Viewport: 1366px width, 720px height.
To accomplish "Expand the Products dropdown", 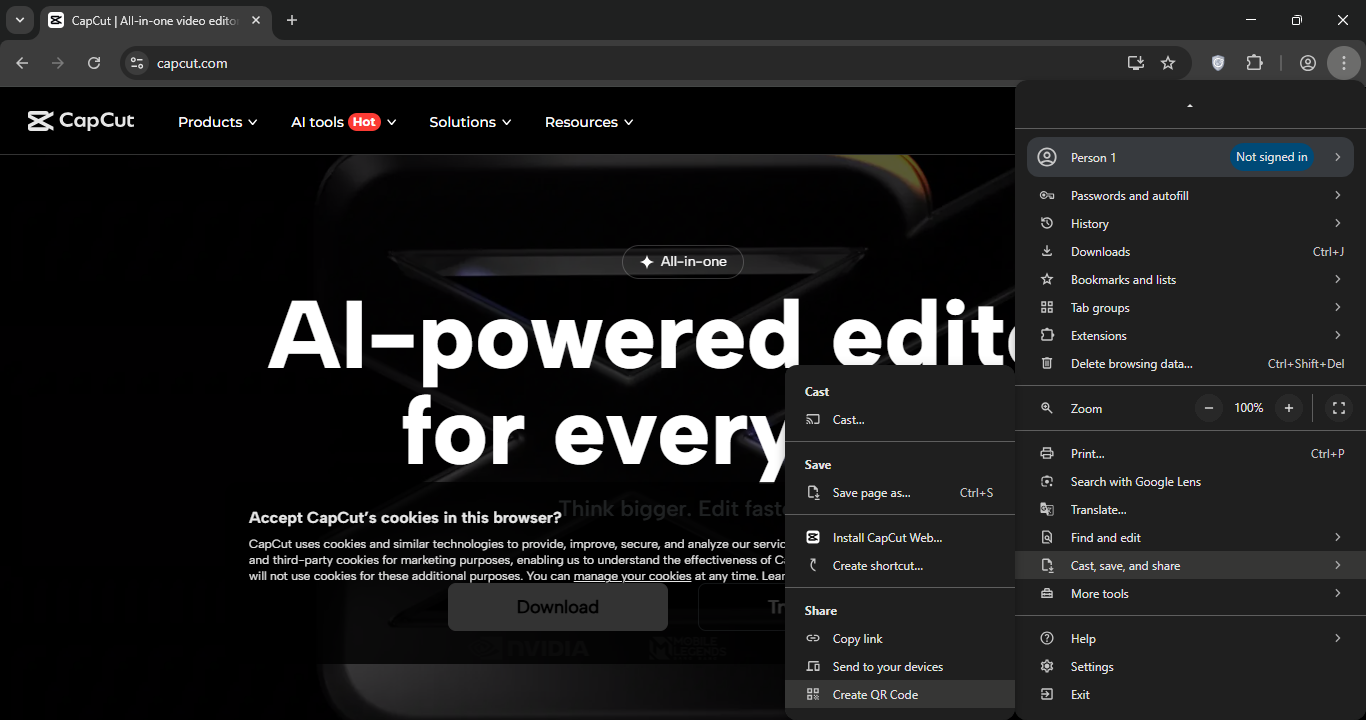I will 216,121.
